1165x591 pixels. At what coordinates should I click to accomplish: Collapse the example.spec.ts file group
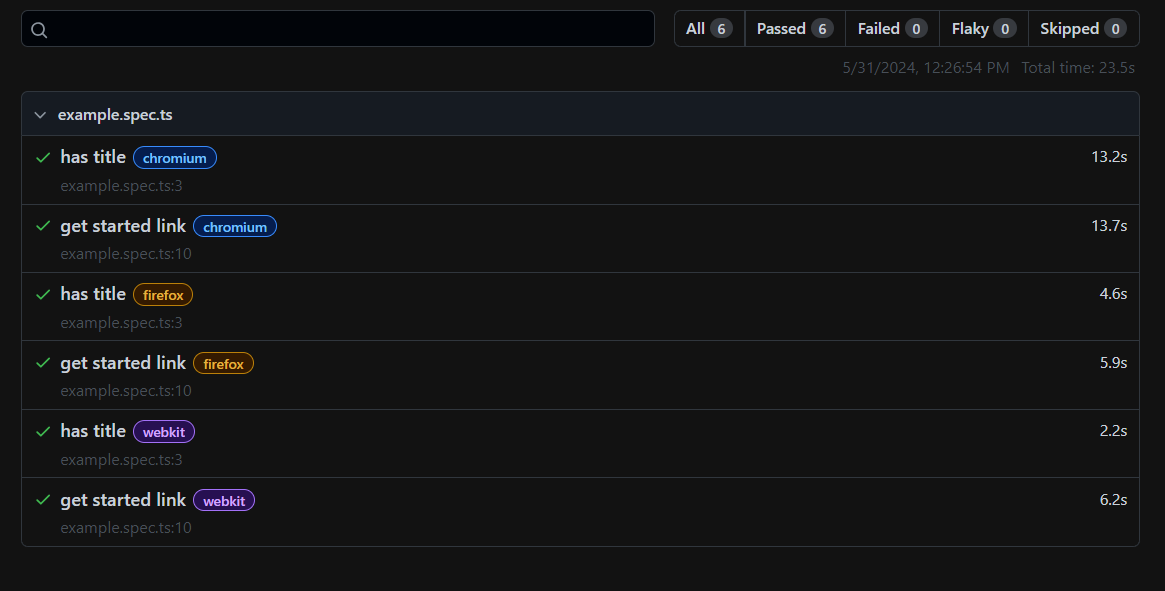[x=41, y=115]
